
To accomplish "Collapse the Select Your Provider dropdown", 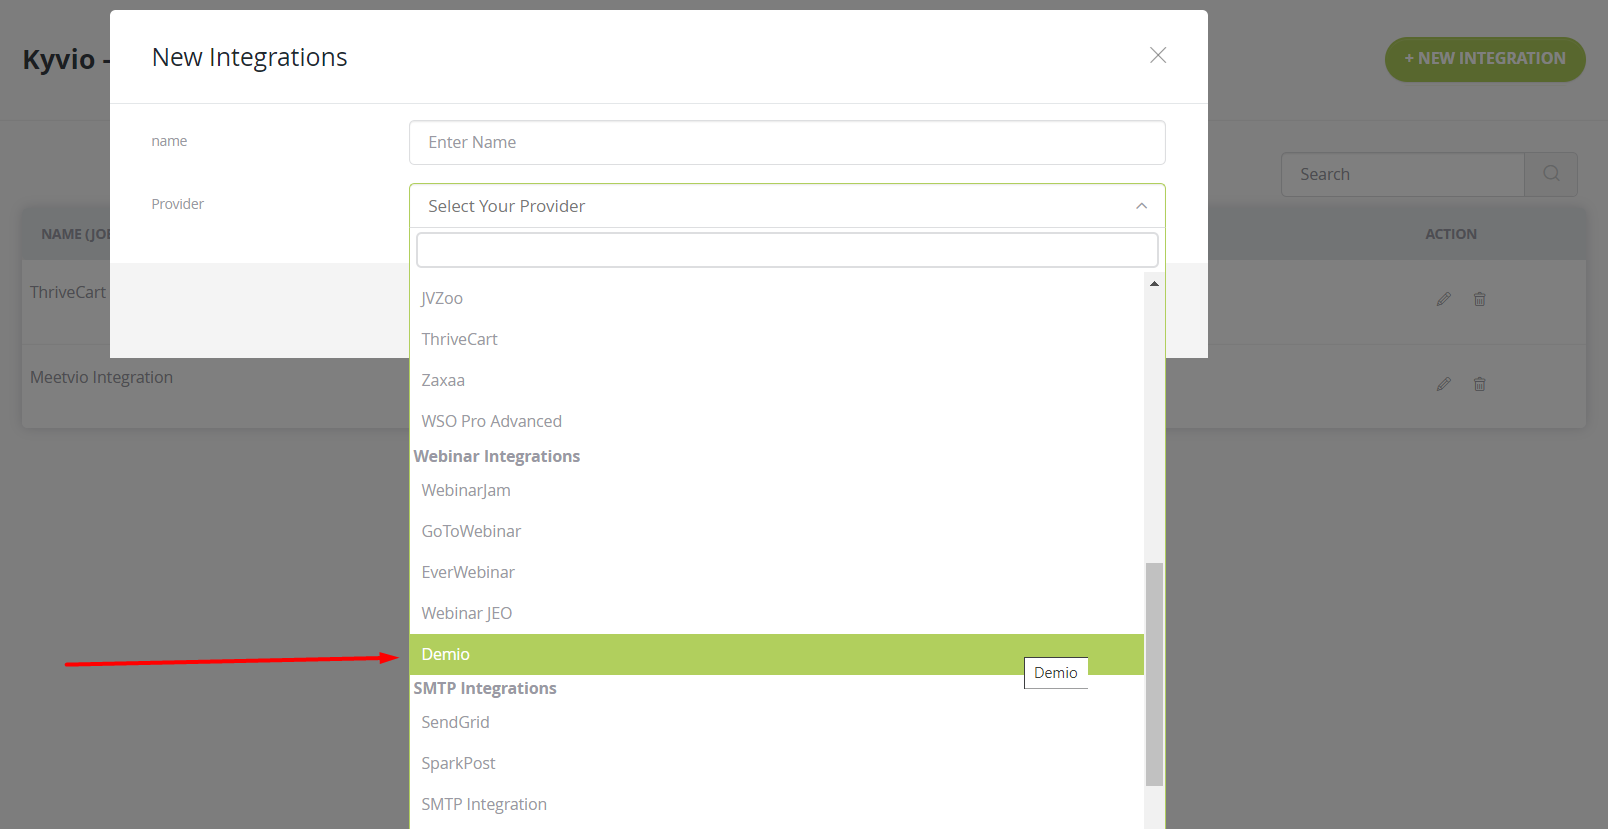I will [x=787, y=206].
